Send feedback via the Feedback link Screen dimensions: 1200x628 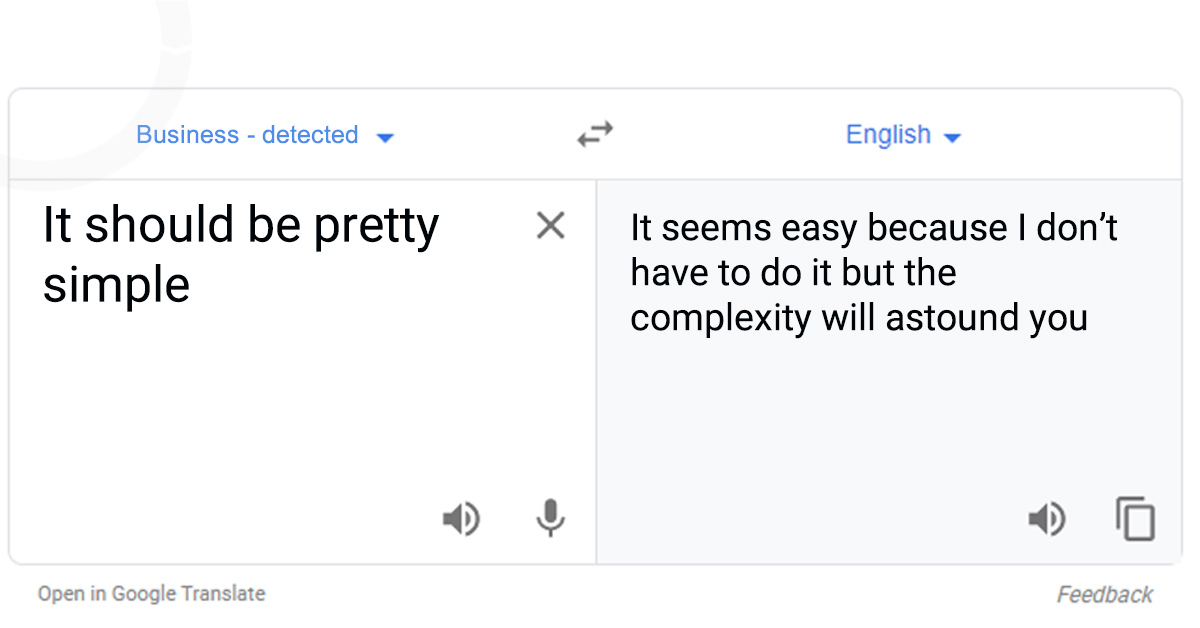(1104, 594)
